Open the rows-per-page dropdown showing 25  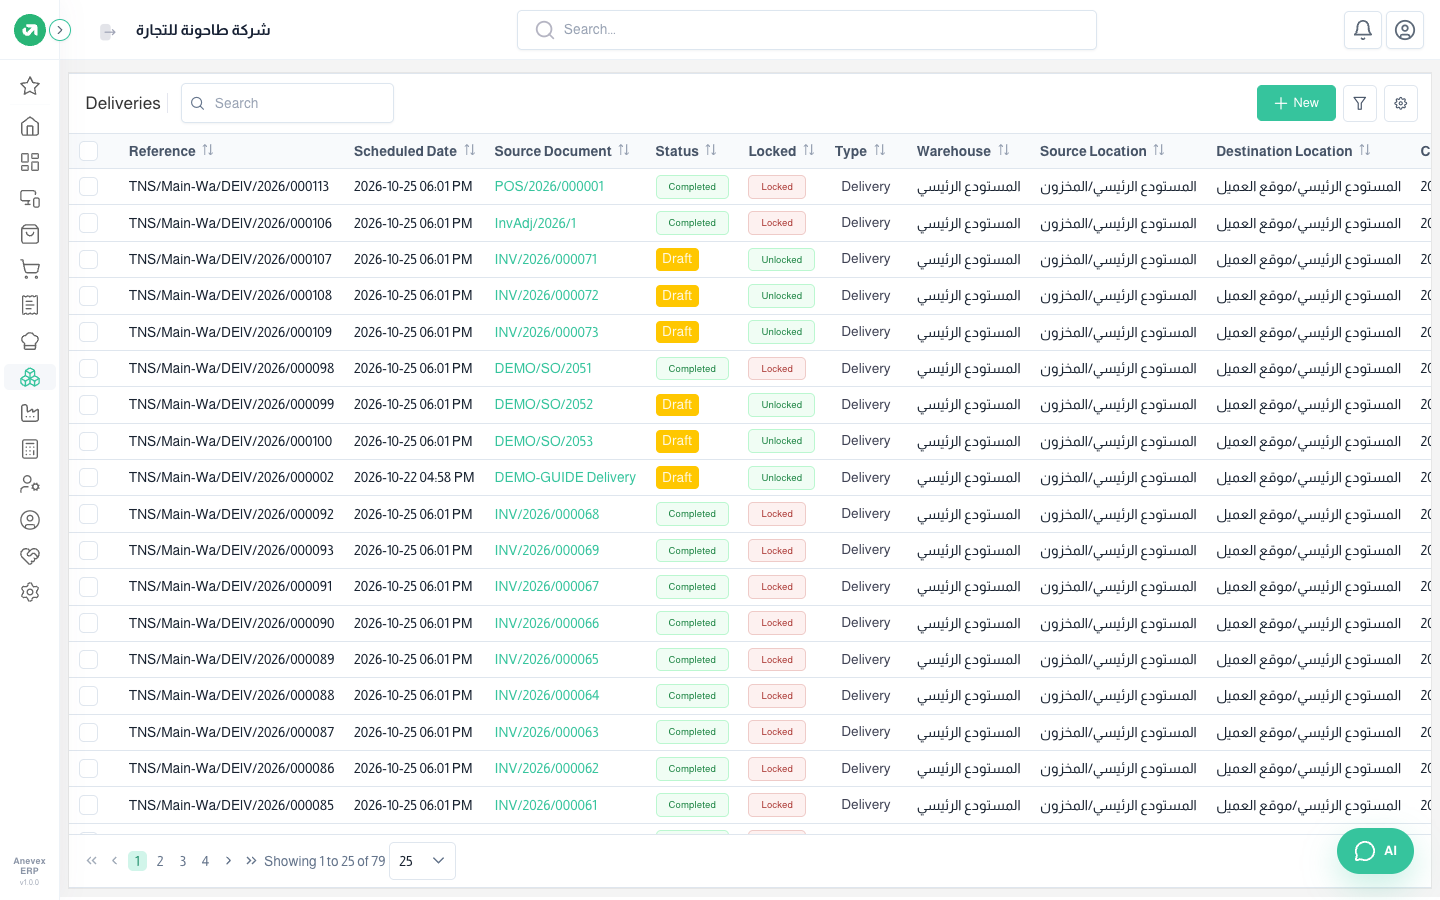point(422,861)
